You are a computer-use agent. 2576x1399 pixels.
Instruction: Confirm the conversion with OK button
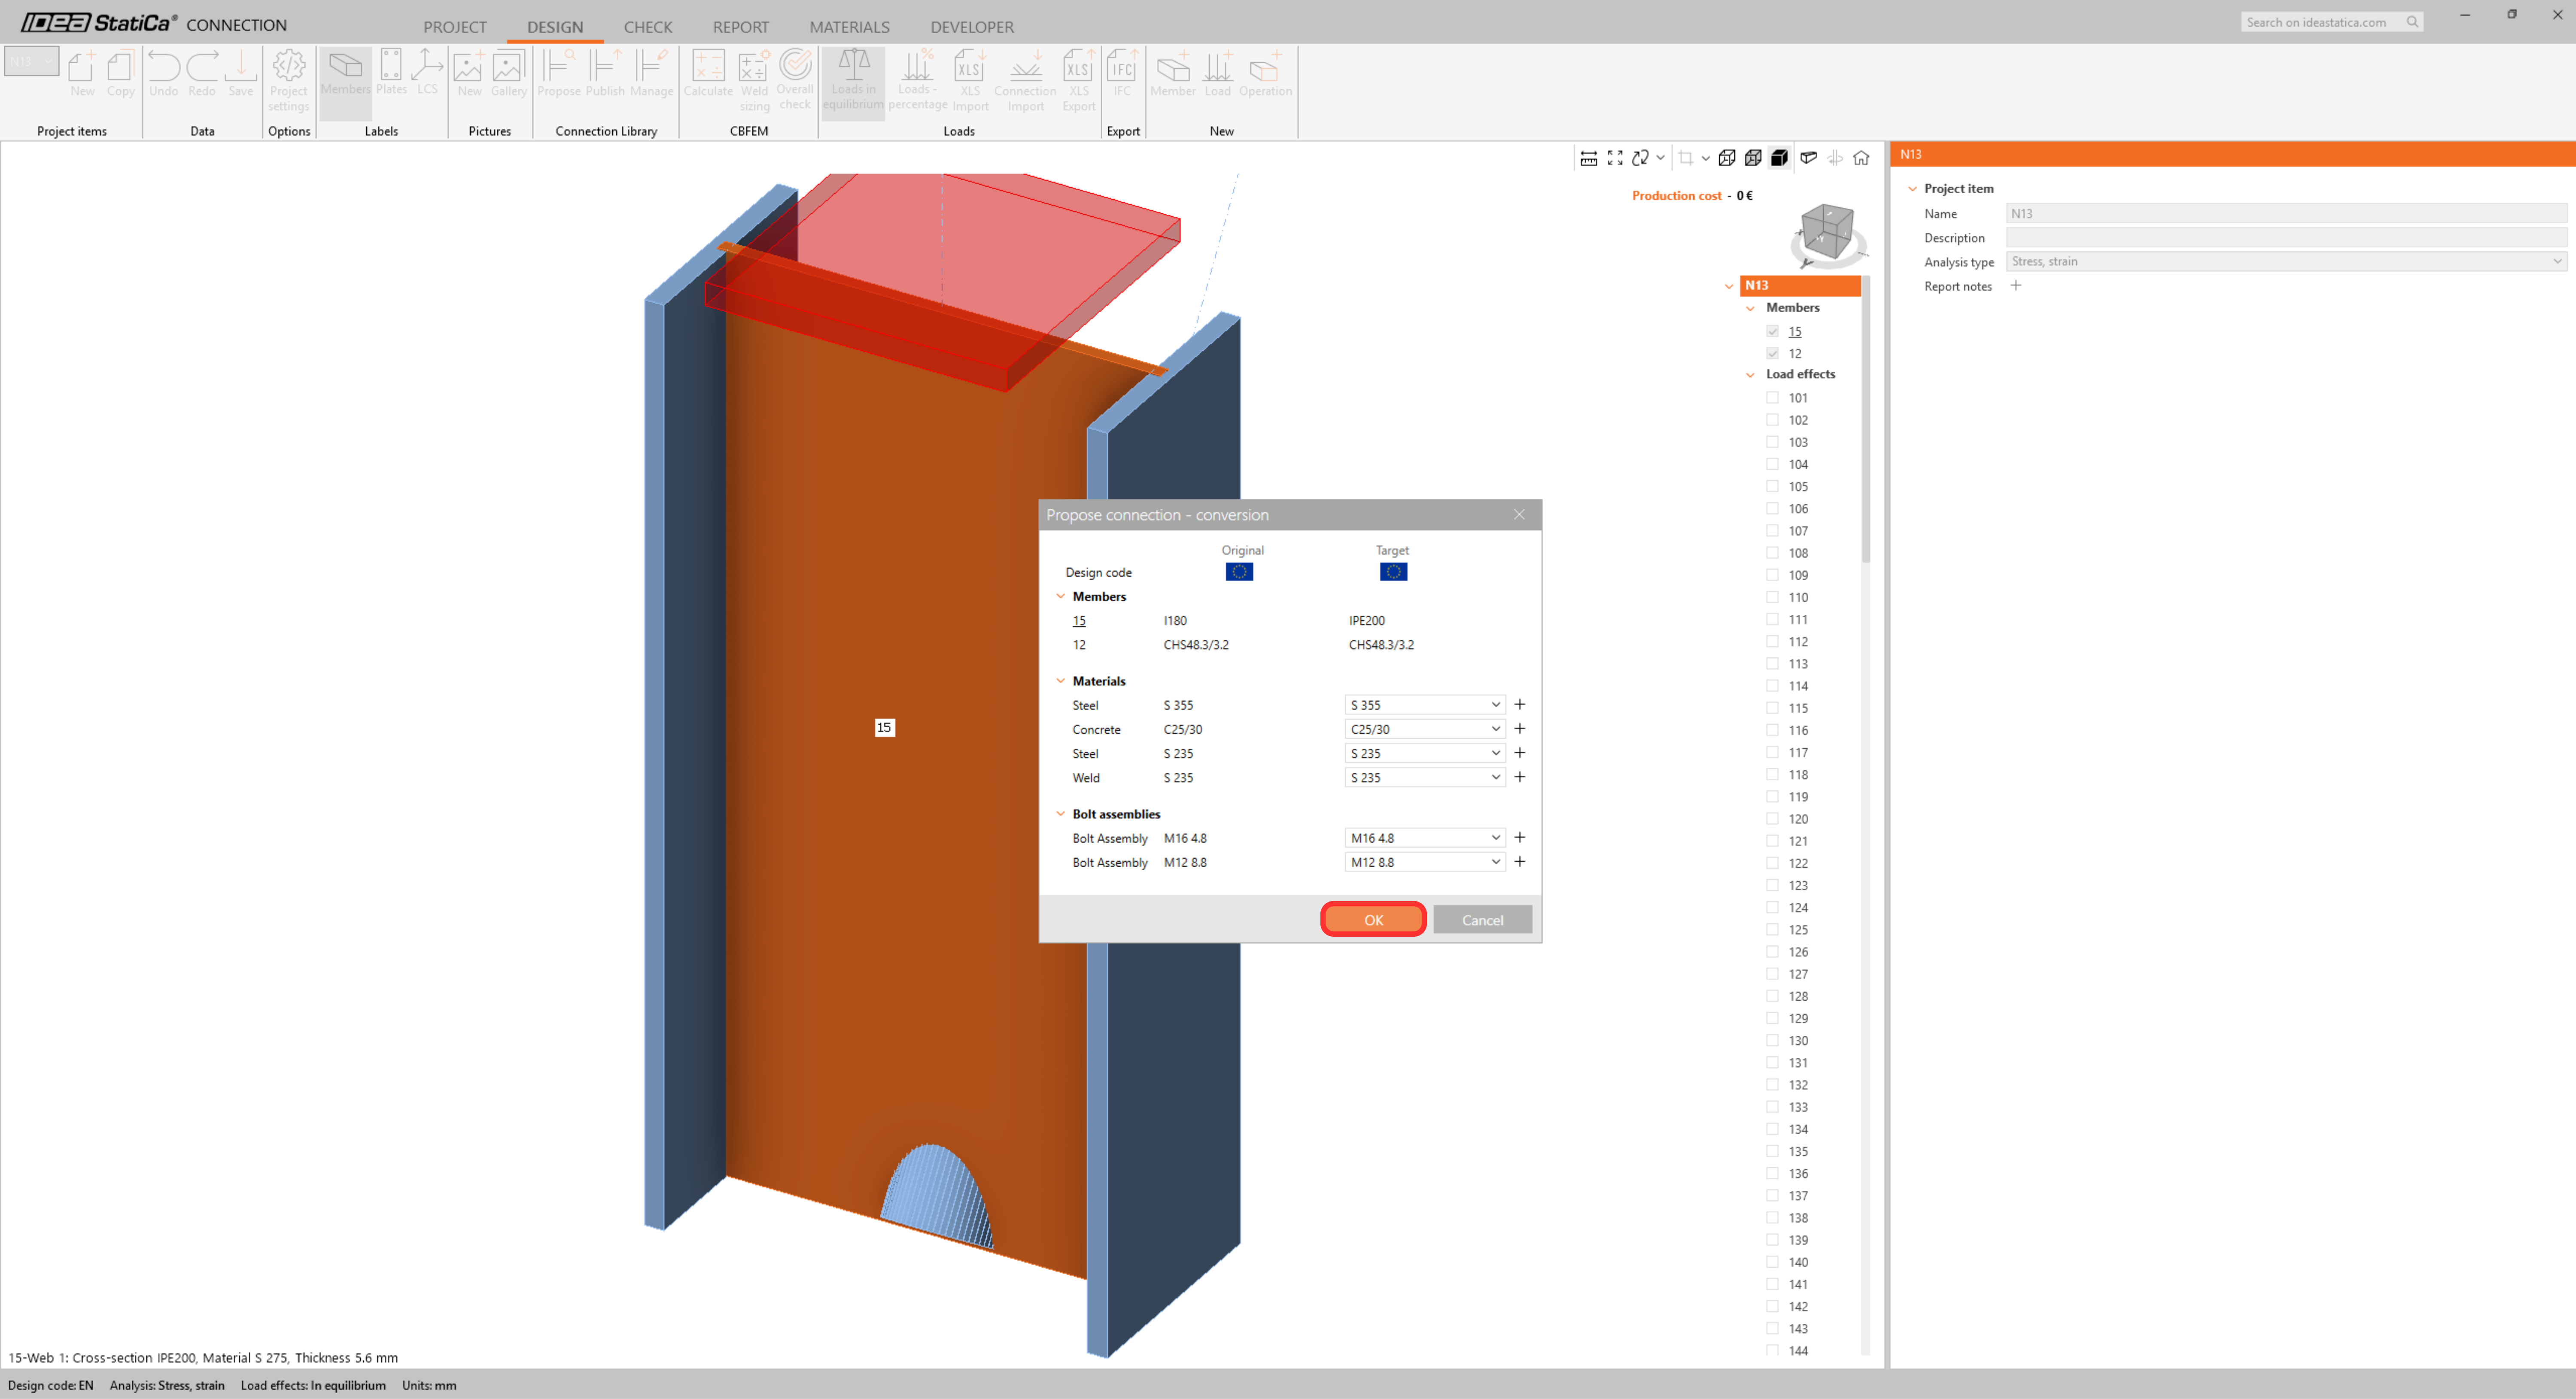point(1372,920)
